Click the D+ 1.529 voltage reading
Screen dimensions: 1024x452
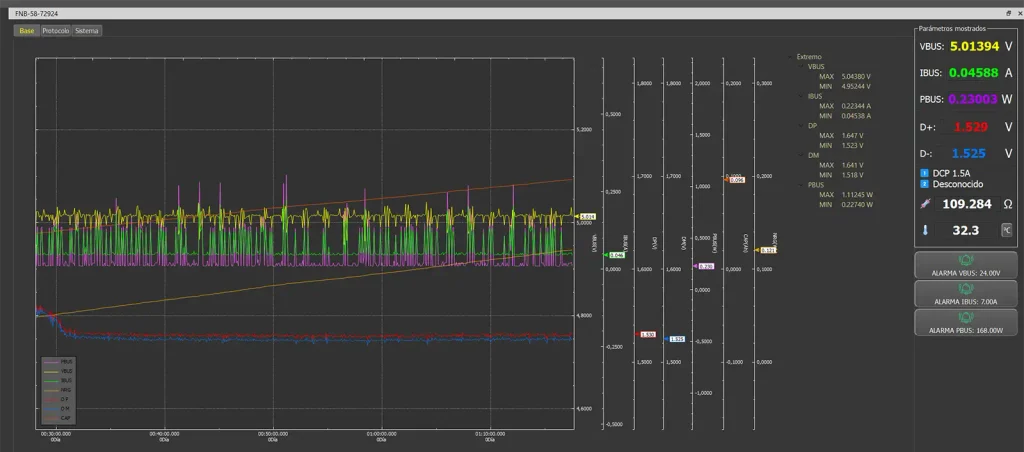[971, 127]
